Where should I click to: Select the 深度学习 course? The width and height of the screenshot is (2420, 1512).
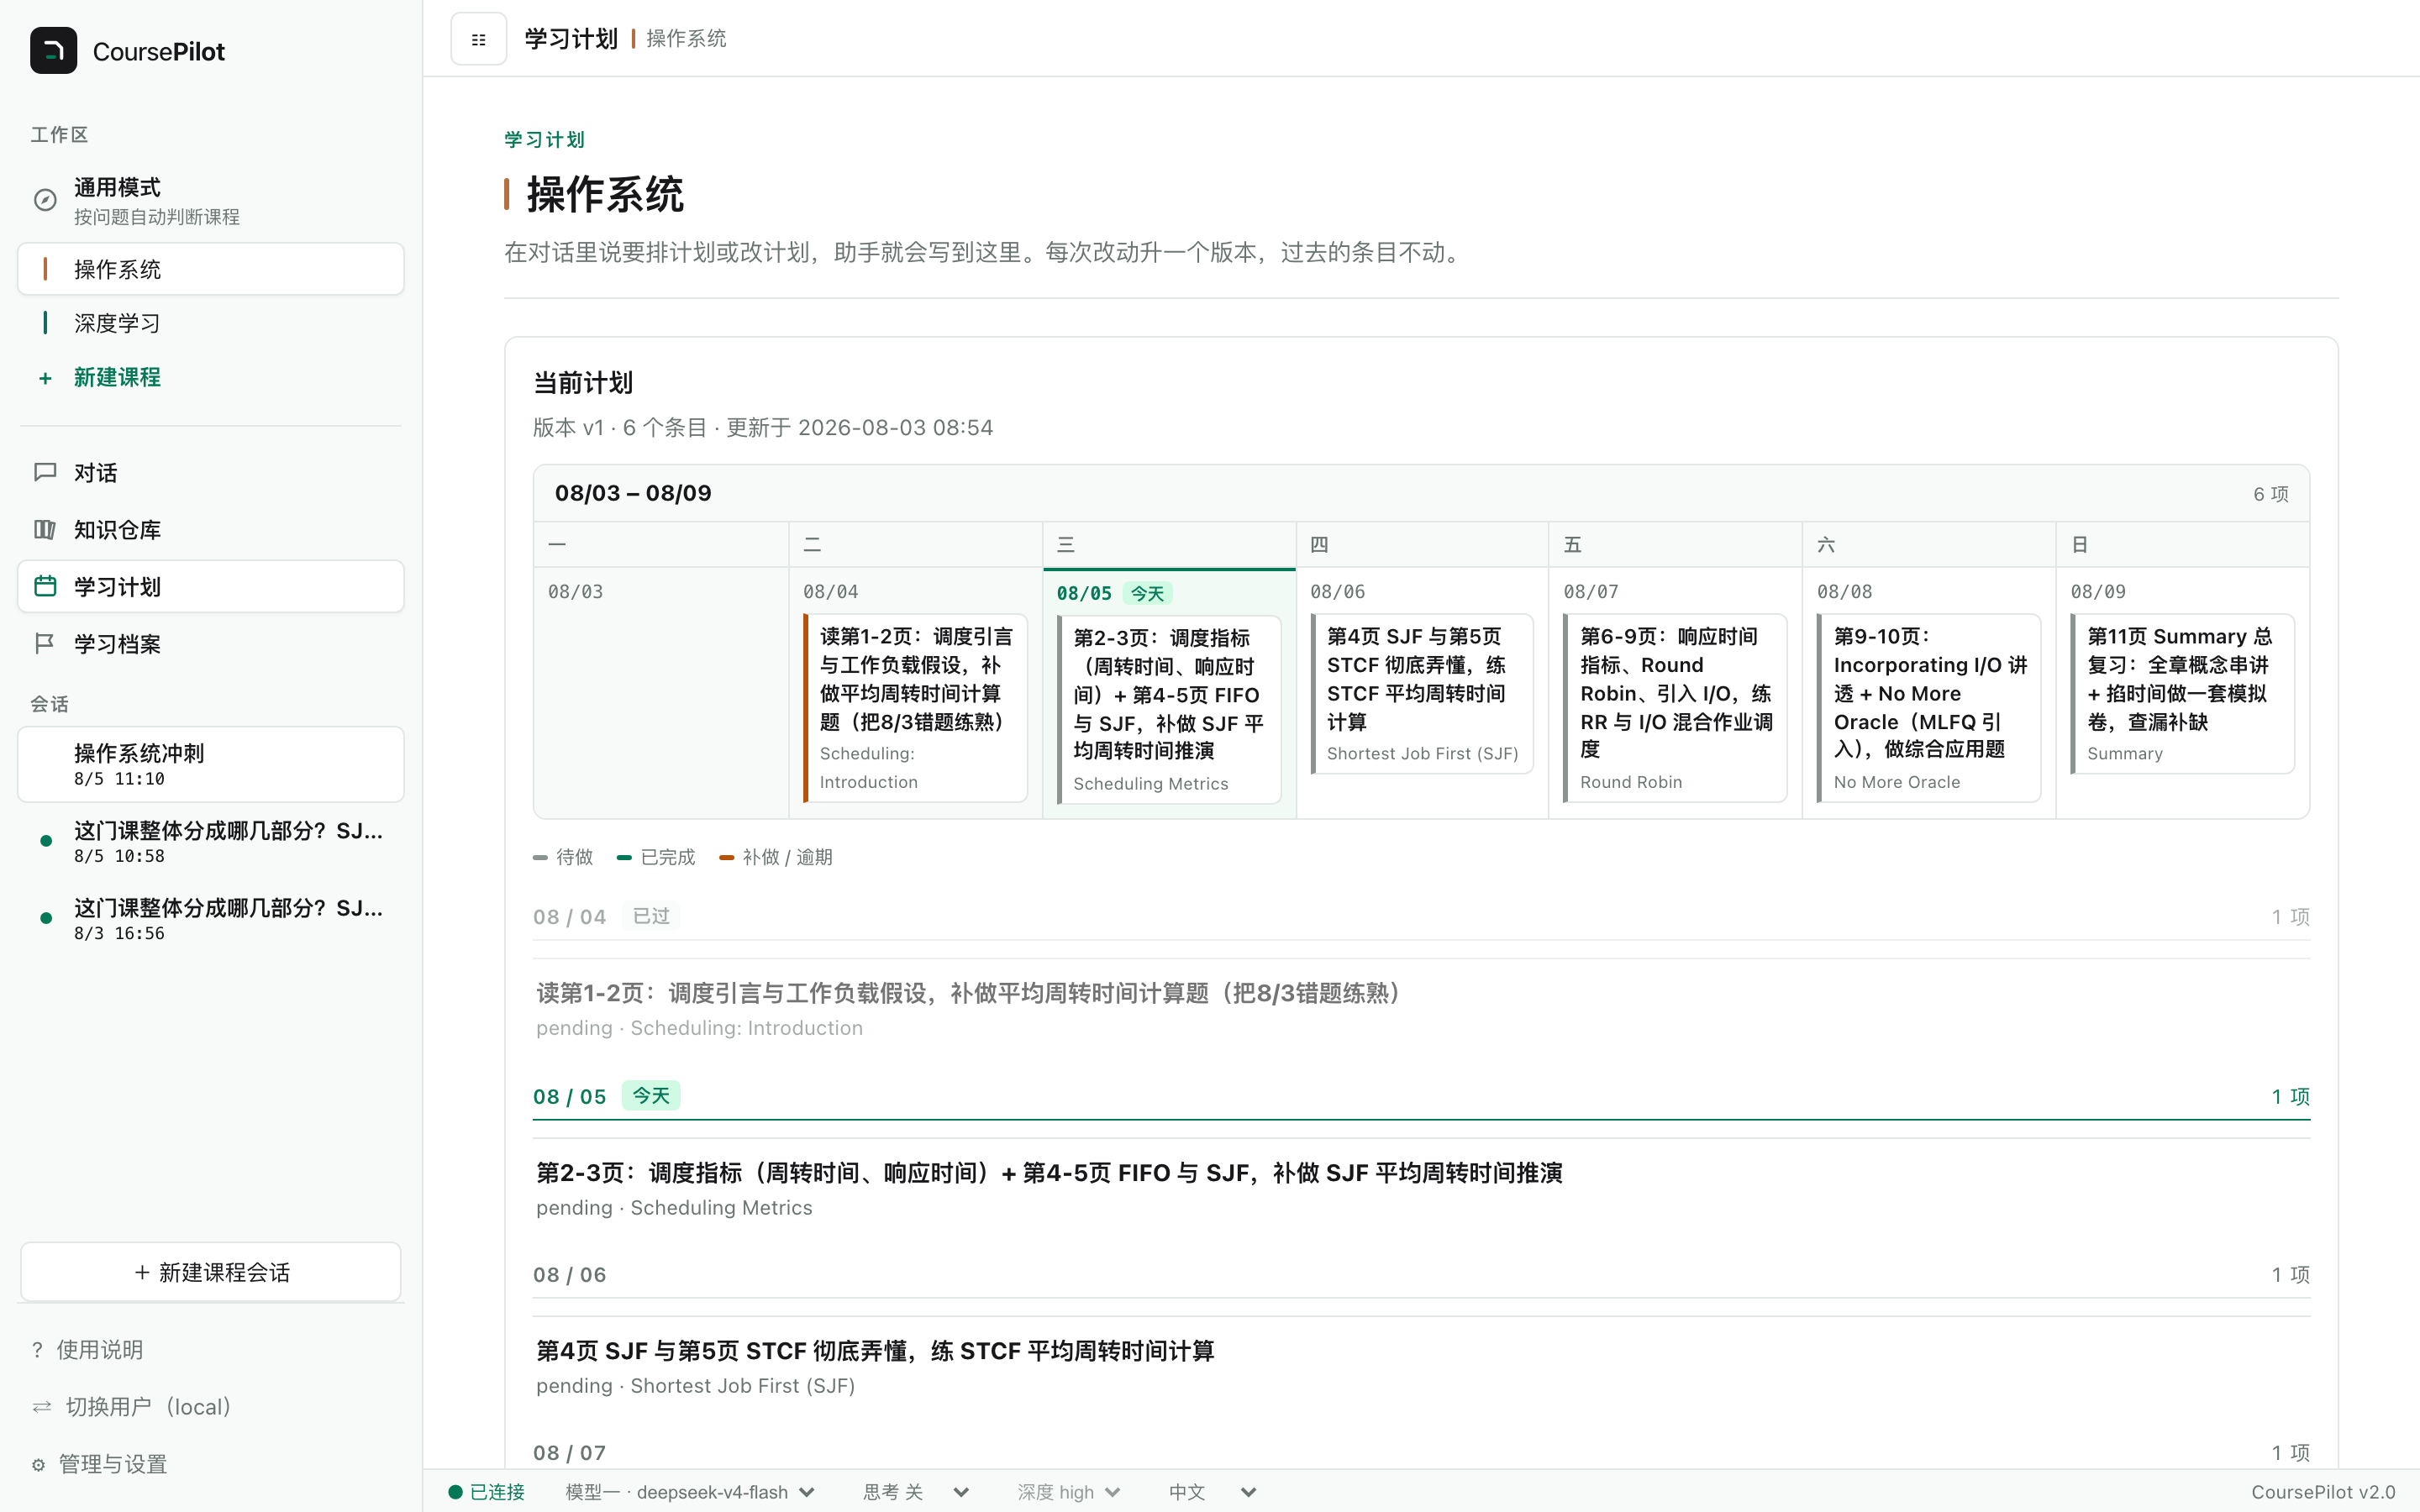(211, 323)
